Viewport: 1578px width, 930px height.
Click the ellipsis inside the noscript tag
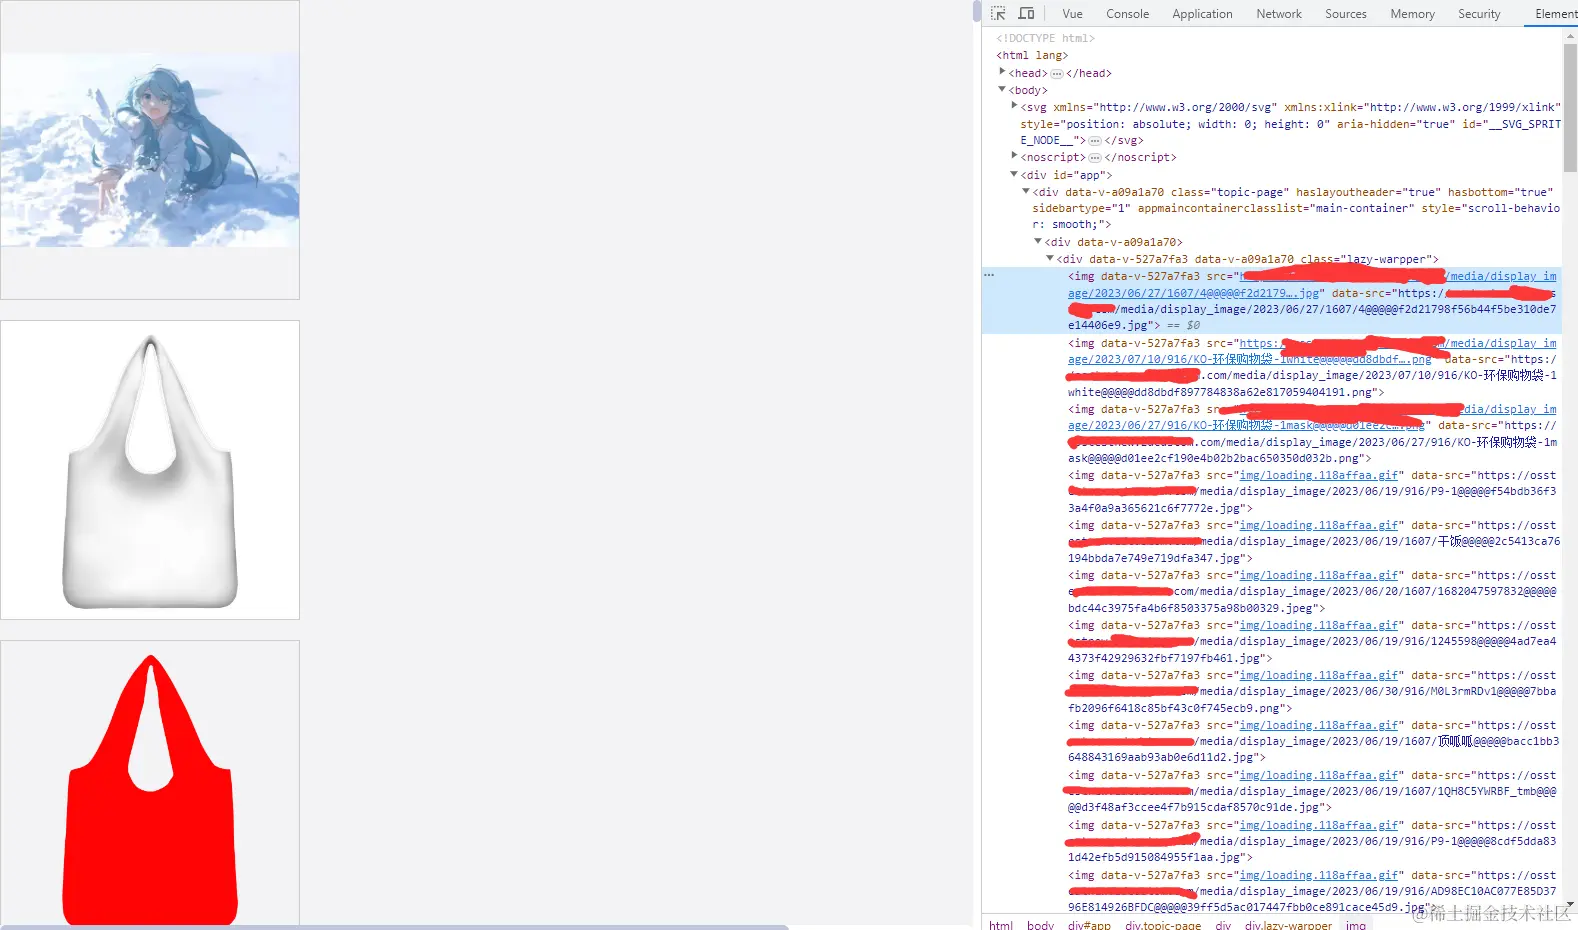pos(1095,158)
